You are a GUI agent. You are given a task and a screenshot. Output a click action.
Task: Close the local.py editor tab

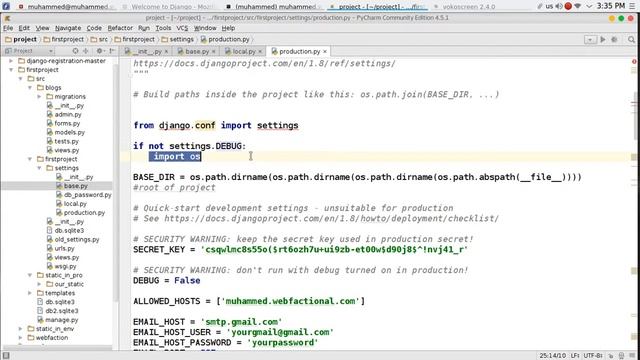point(260,51)
